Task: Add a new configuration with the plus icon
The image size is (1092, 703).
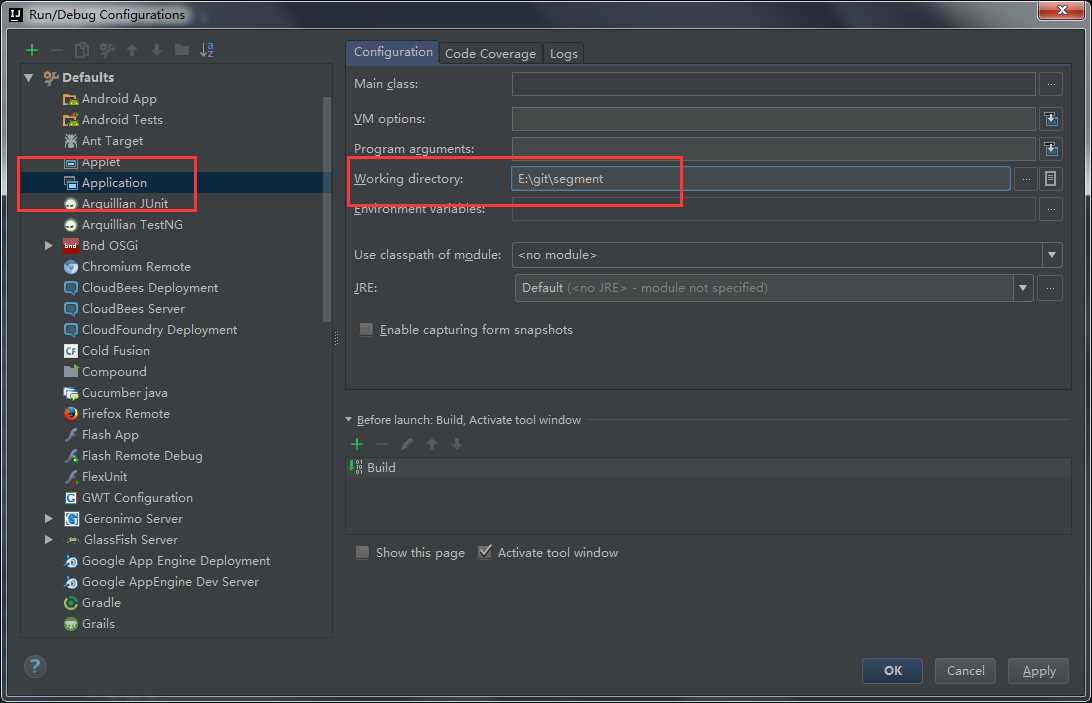Action: [32, 50]
